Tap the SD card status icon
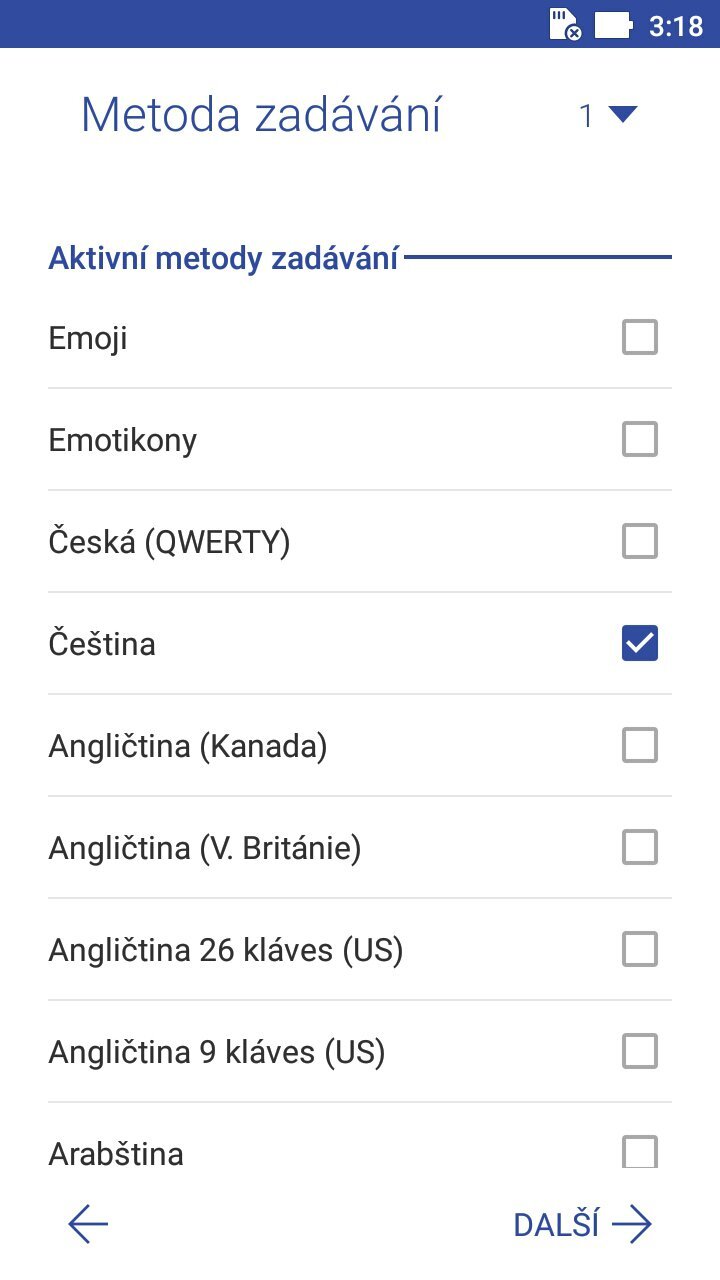Screen dimensions: 720x1280 tap(566, 24)
